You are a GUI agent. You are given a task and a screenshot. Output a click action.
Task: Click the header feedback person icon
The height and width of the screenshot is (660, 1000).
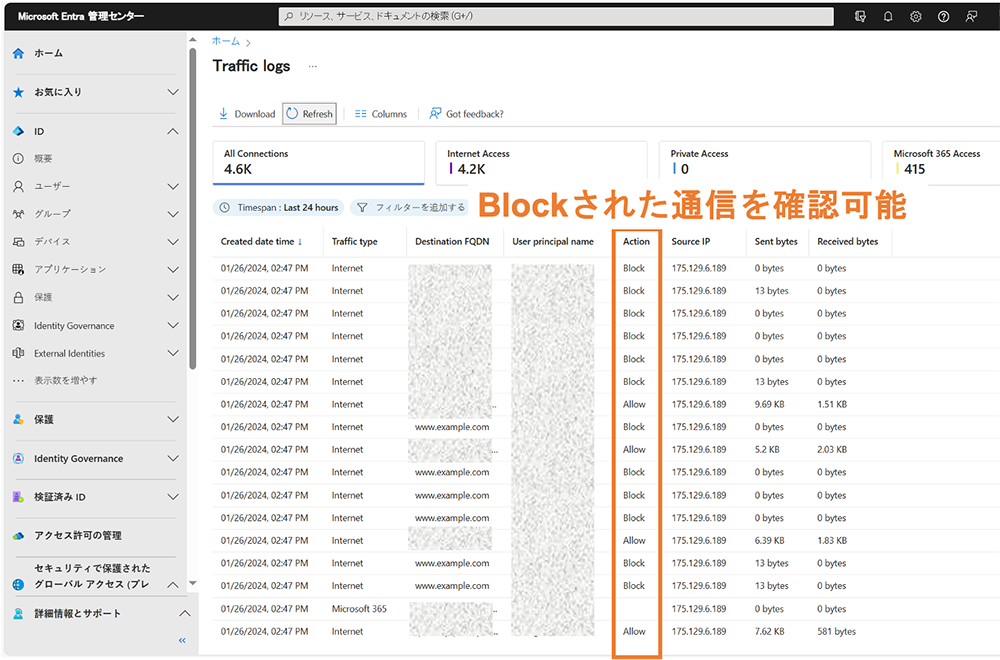[971, 17]
